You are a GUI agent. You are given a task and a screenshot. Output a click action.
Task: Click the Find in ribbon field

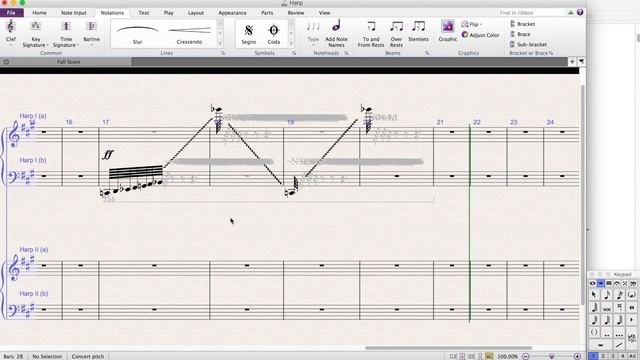pyautogui.click(x=531, y=13)
